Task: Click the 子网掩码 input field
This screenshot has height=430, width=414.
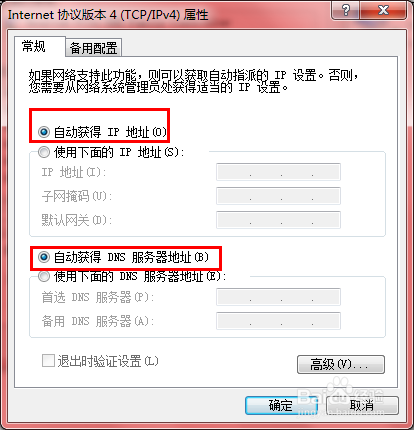Action: [x=278, y=196]
